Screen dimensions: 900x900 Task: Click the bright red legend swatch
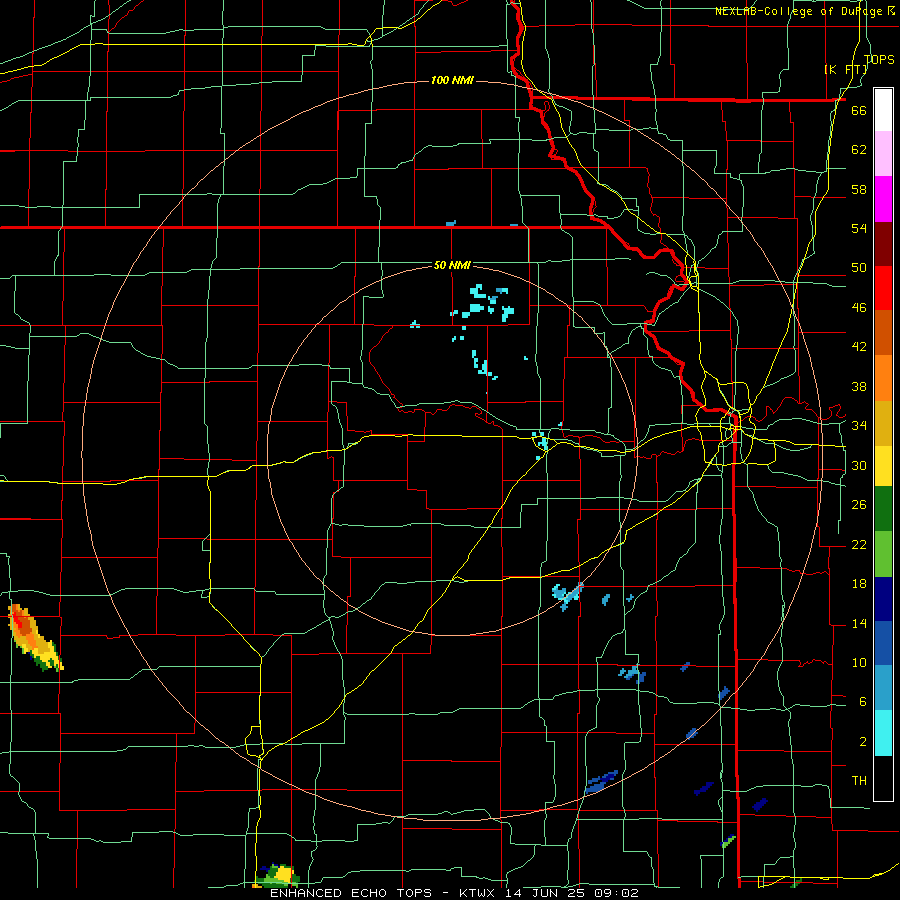[883, 288]
